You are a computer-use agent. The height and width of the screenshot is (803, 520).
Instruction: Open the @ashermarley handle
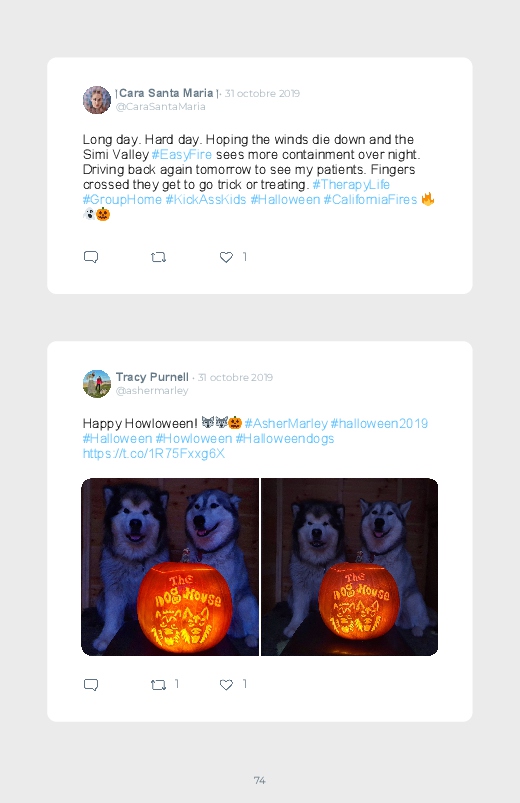pos(152,391)
